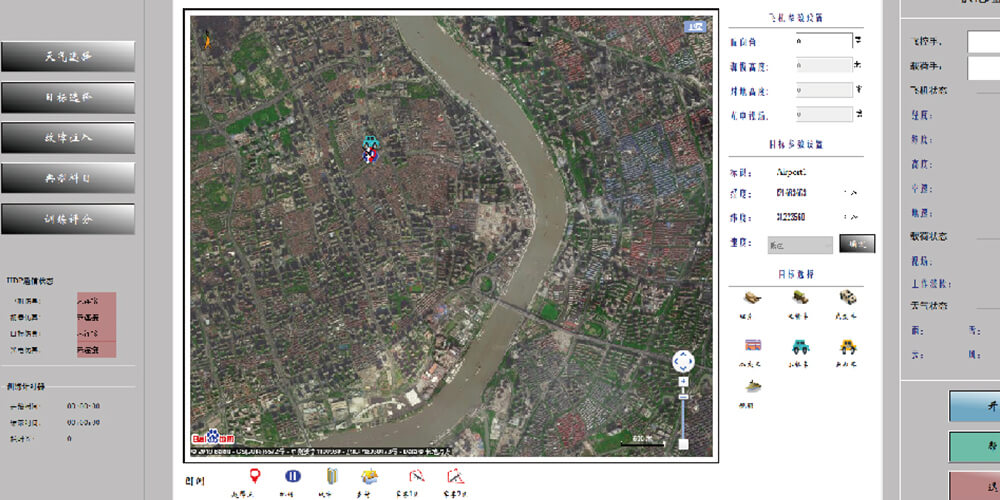Open the second left menu button (目标选择)
The height and width of the screenshot is (500, 1000).
click(x=68, y=98)
